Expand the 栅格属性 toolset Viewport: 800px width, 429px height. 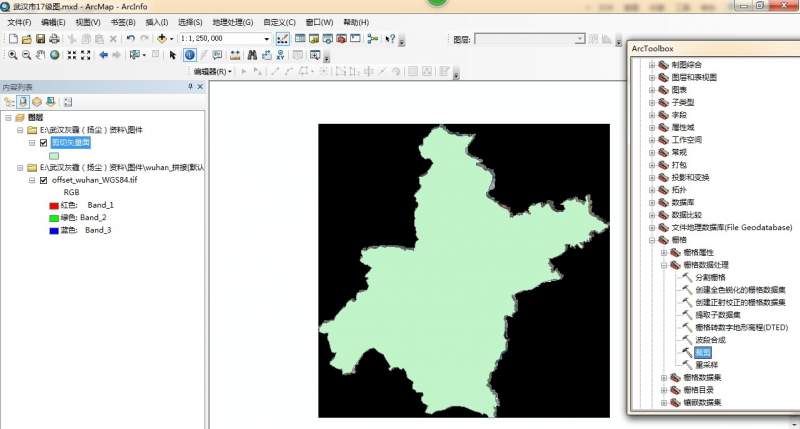point(664,253)
